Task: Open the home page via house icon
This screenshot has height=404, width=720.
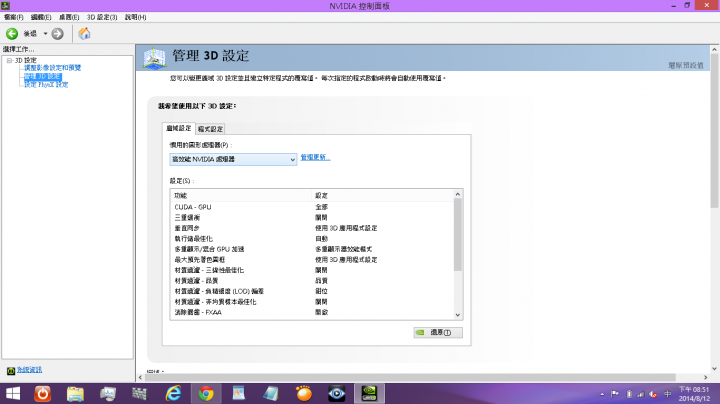Action: pos(84,34)
